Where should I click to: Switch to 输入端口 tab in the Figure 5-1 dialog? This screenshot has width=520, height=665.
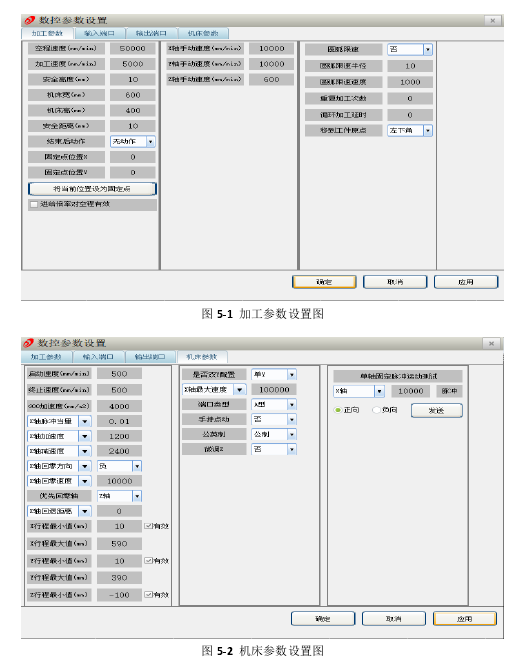(99, 34)
